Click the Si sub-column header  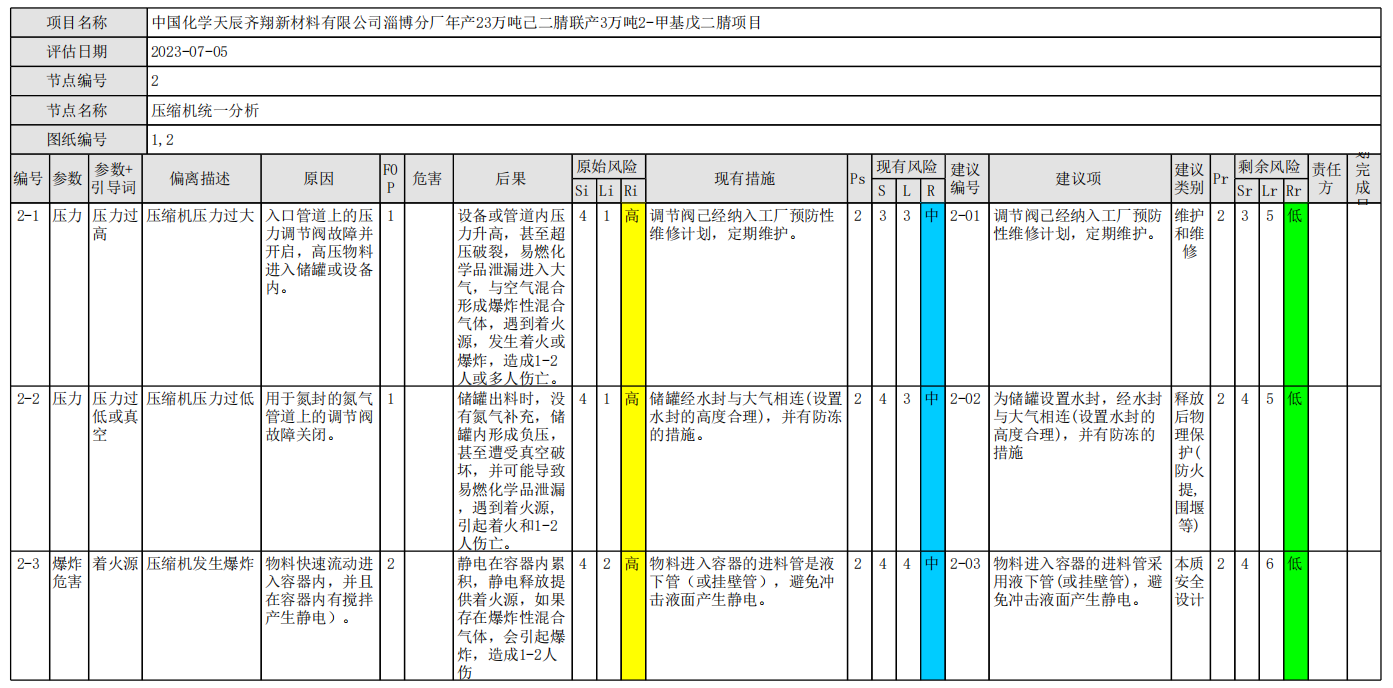(x=582, y=191)
